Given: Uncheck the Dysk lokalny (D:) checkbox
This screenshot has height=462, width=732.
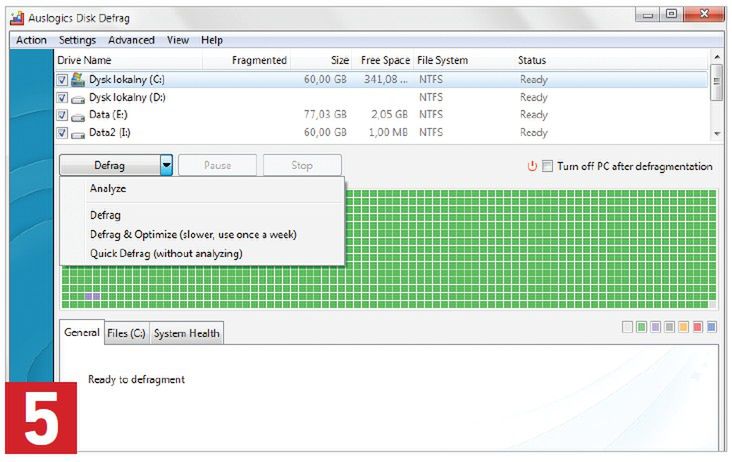Looking at the screenshot, I should 63,98.
